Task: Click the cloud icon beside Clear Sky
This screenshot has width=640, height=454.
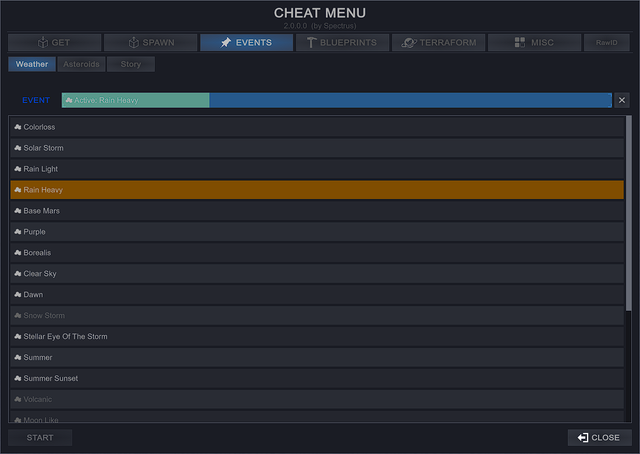Action: point(18,274)
